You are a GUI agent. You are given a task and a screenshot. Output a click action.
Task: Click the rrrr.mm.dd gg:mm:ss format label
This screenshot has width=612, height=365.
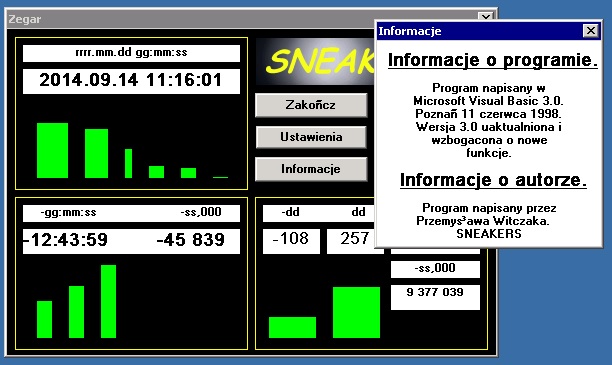[x=131, y=53]
